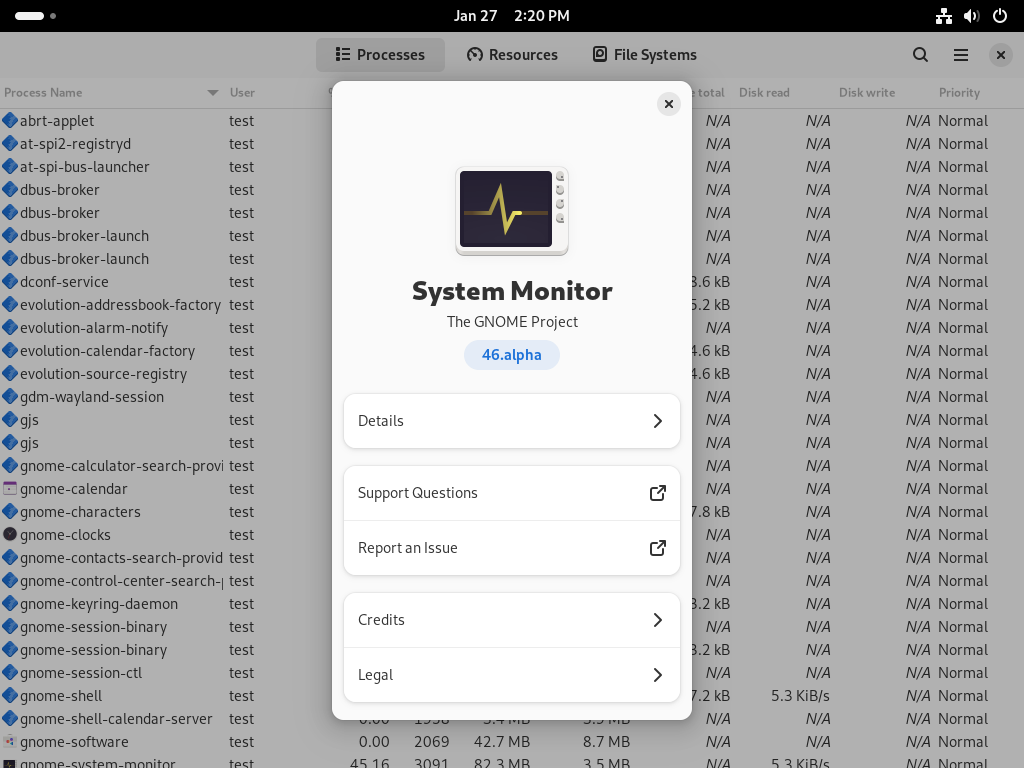The width and height of the screenshot is (1024, 768).
Task: Click the gnome-shell-calendar-server process icon
Action: [10, 718]
